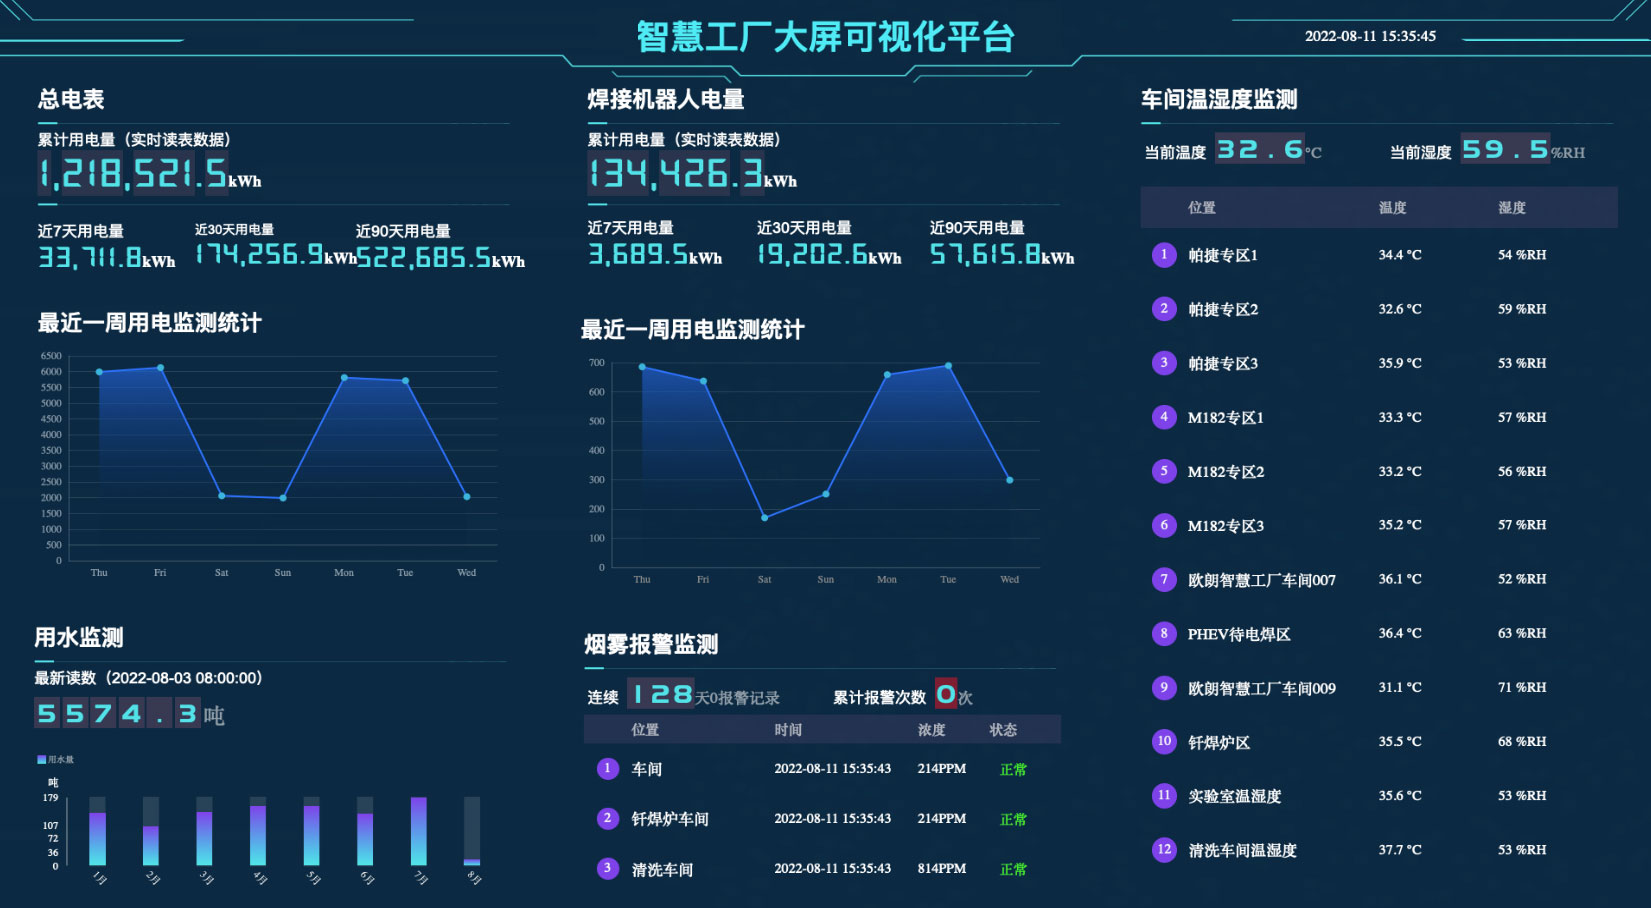The image size is (1651, 908).
Task: Toggle the 正常 status for 车间
Action: click(1012, 769)
